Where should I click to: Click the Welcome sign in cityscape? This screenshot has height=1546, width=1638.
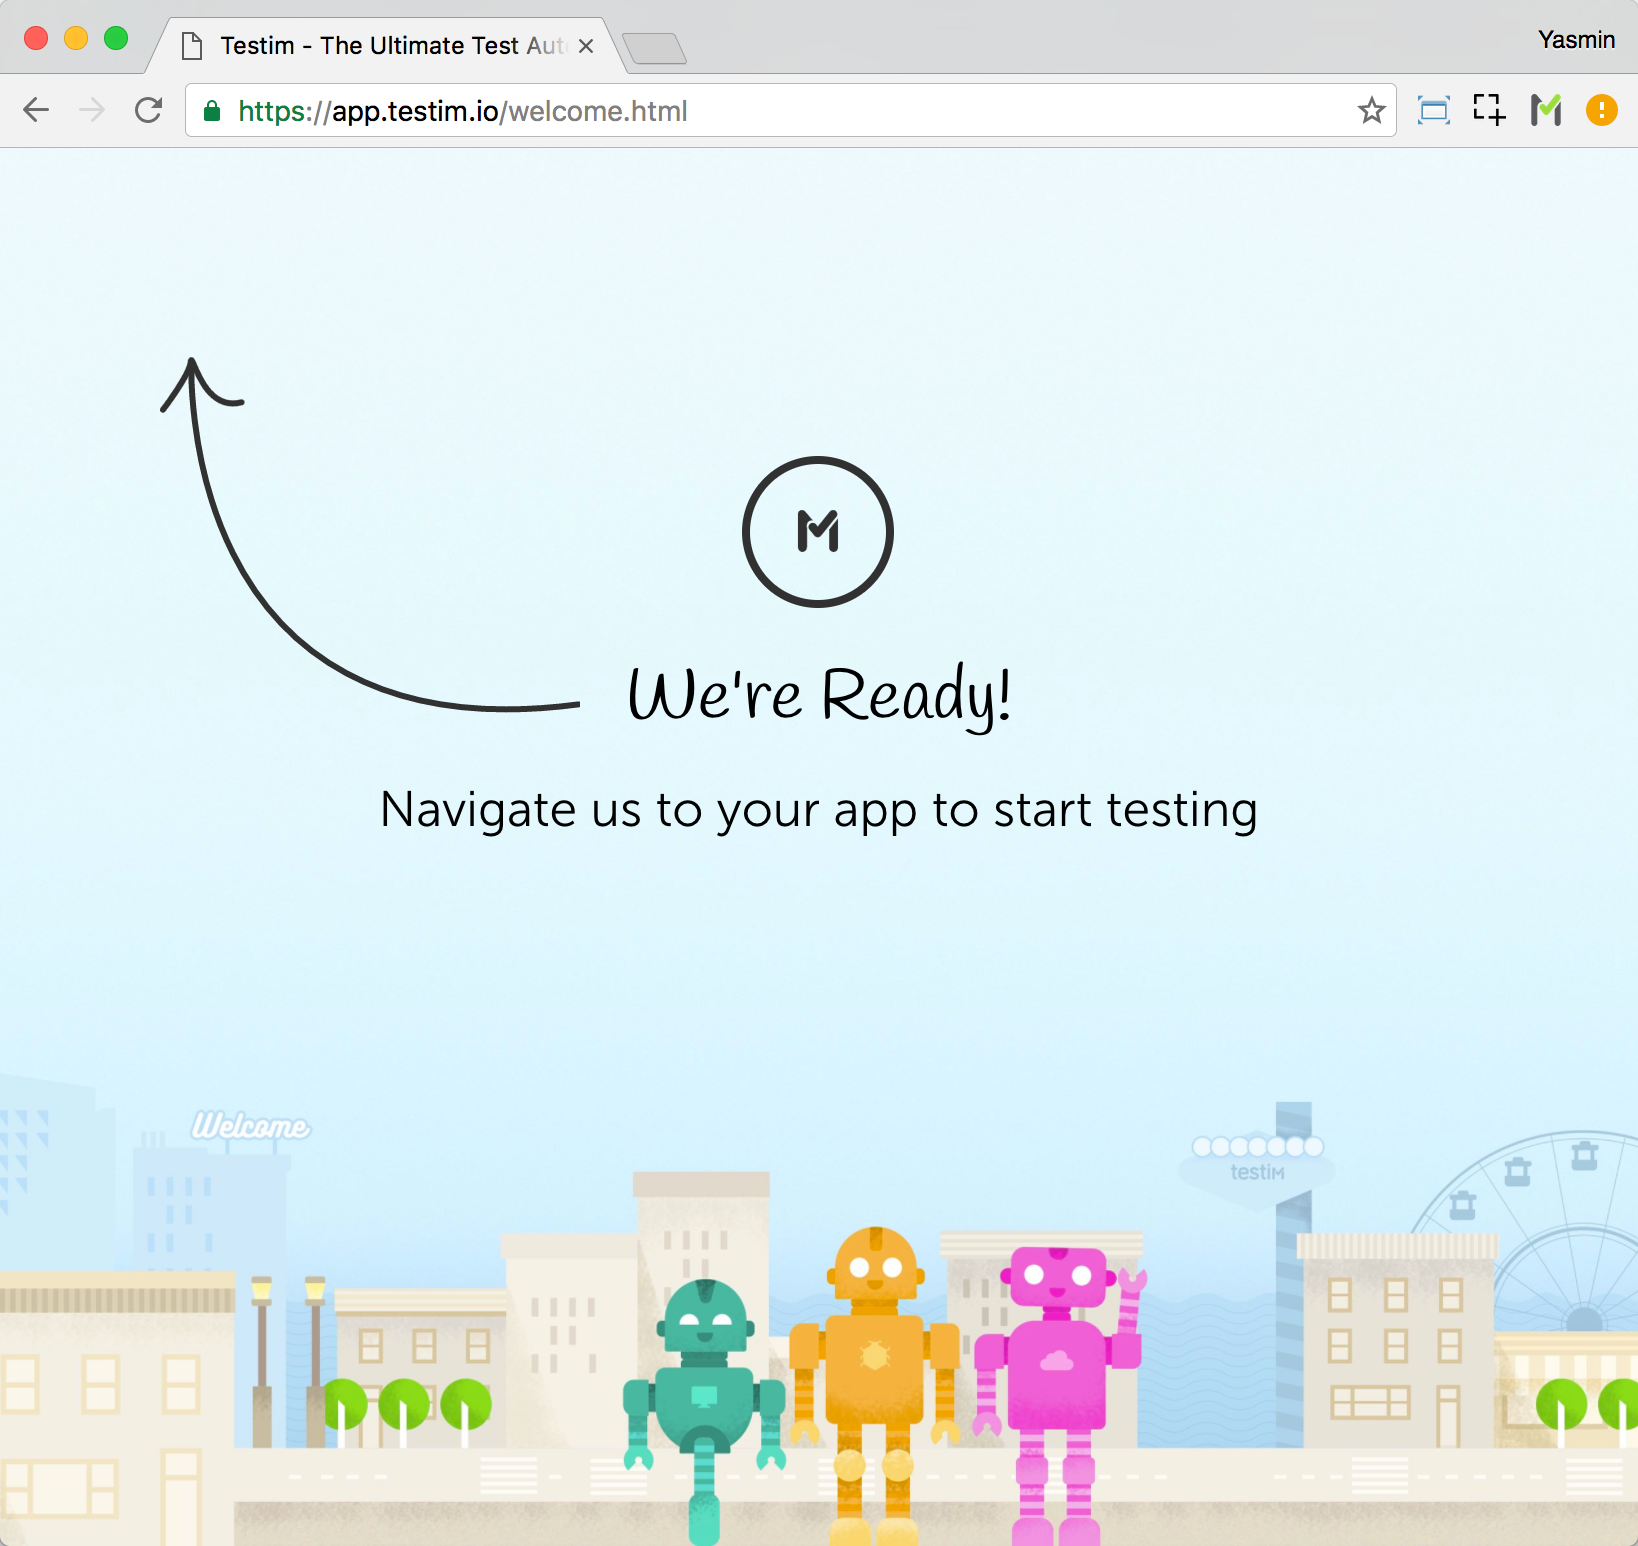tap(251, 1126)
